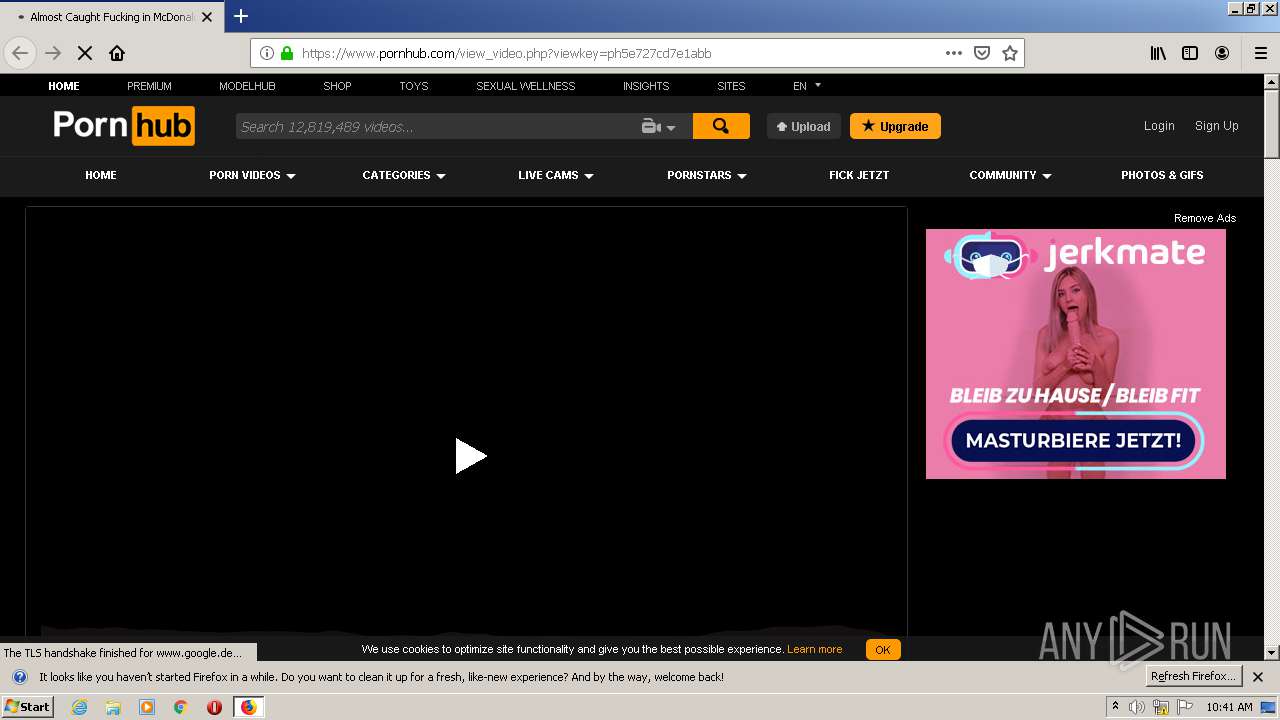This screenshot has width=1280, height=720.
Task: Click the orange search magnifier button
Action: (x=721, y=126)
